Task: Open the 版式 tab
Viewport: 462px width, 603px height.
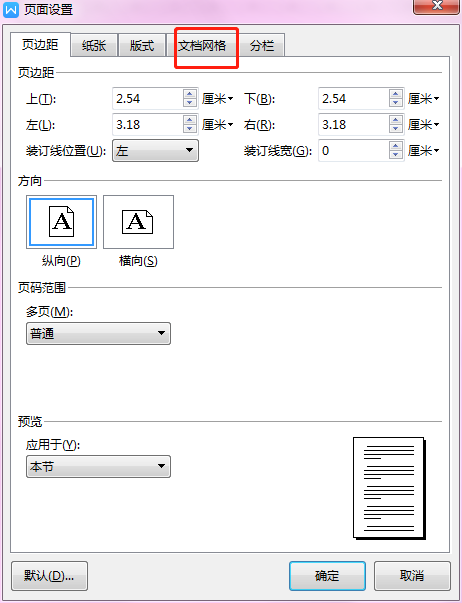Action: click(142, 46)
